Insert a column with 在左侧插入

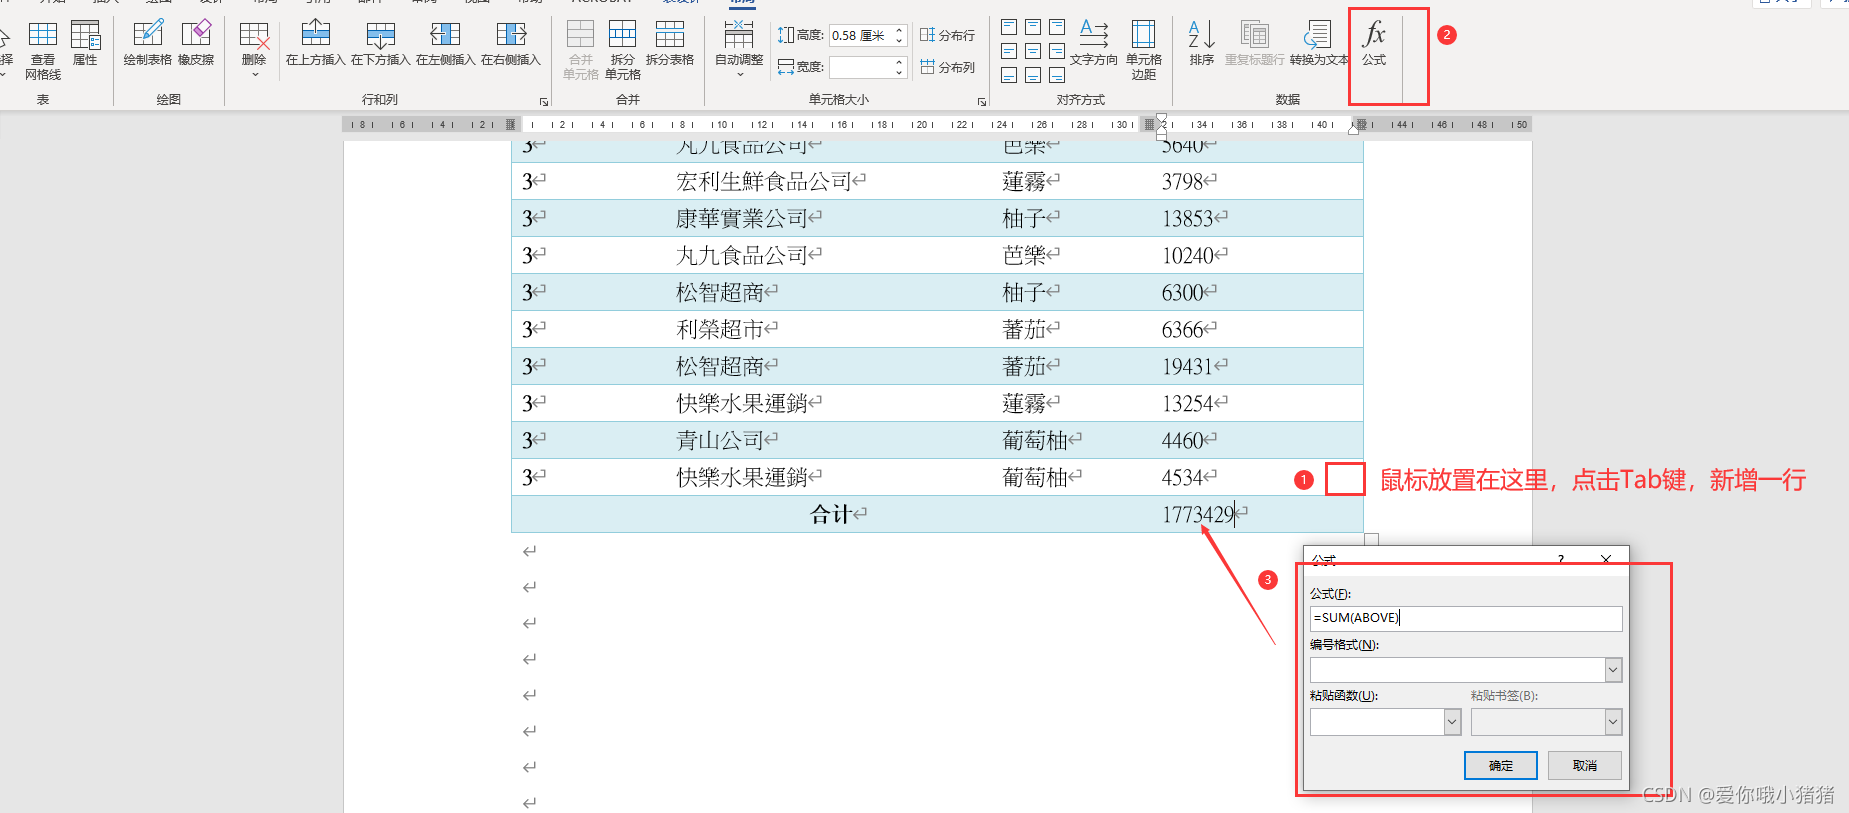[x=445, y=44]
